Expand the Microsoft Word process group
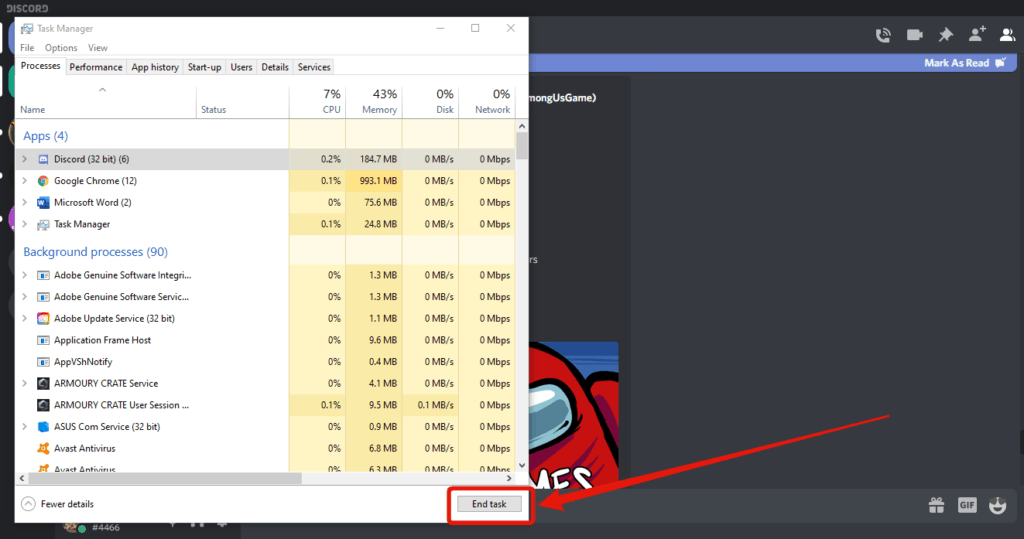This screenshot has width=1024, height=539. (25, 203)
